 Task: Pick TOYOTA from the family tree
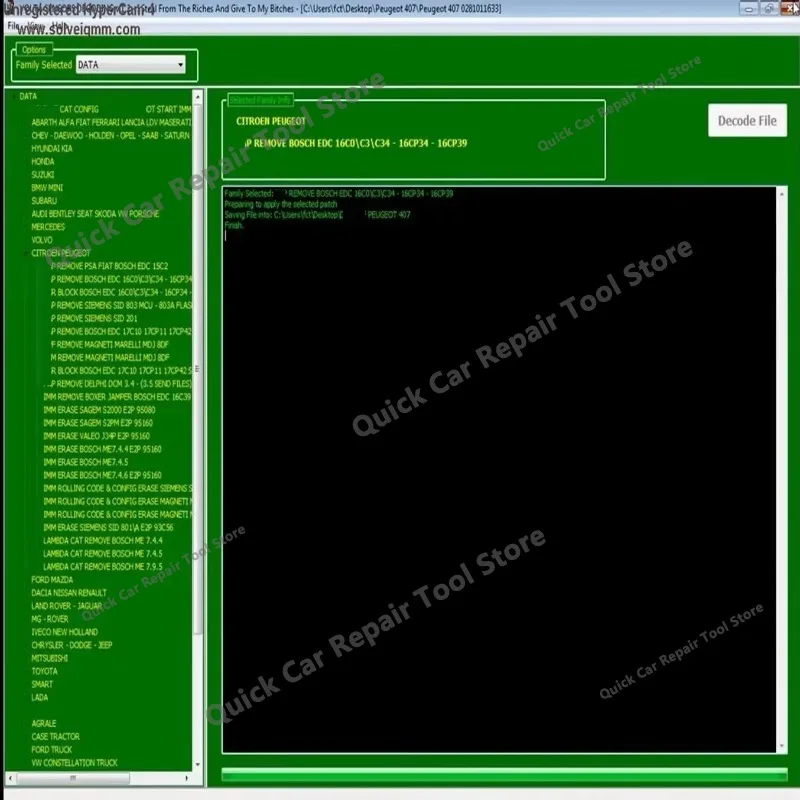(x=44, y=671)
